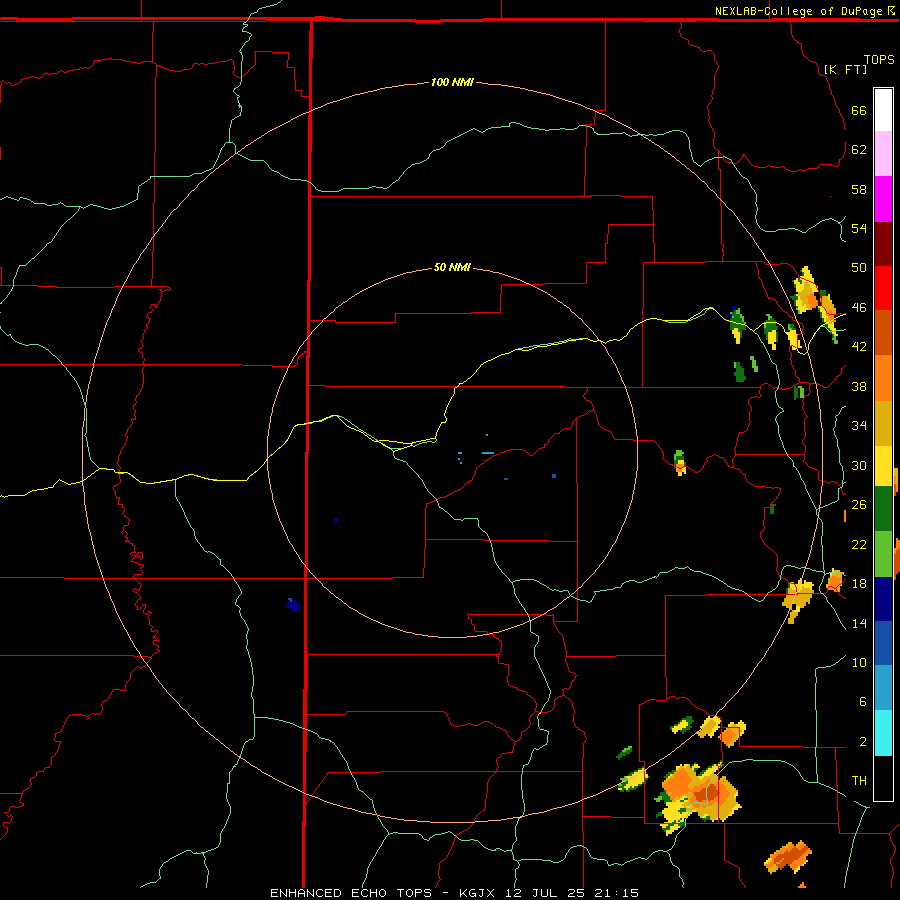The image size is (900, 900).
Task: Click the medium blue 18 kft swatch
Action: 883,643
